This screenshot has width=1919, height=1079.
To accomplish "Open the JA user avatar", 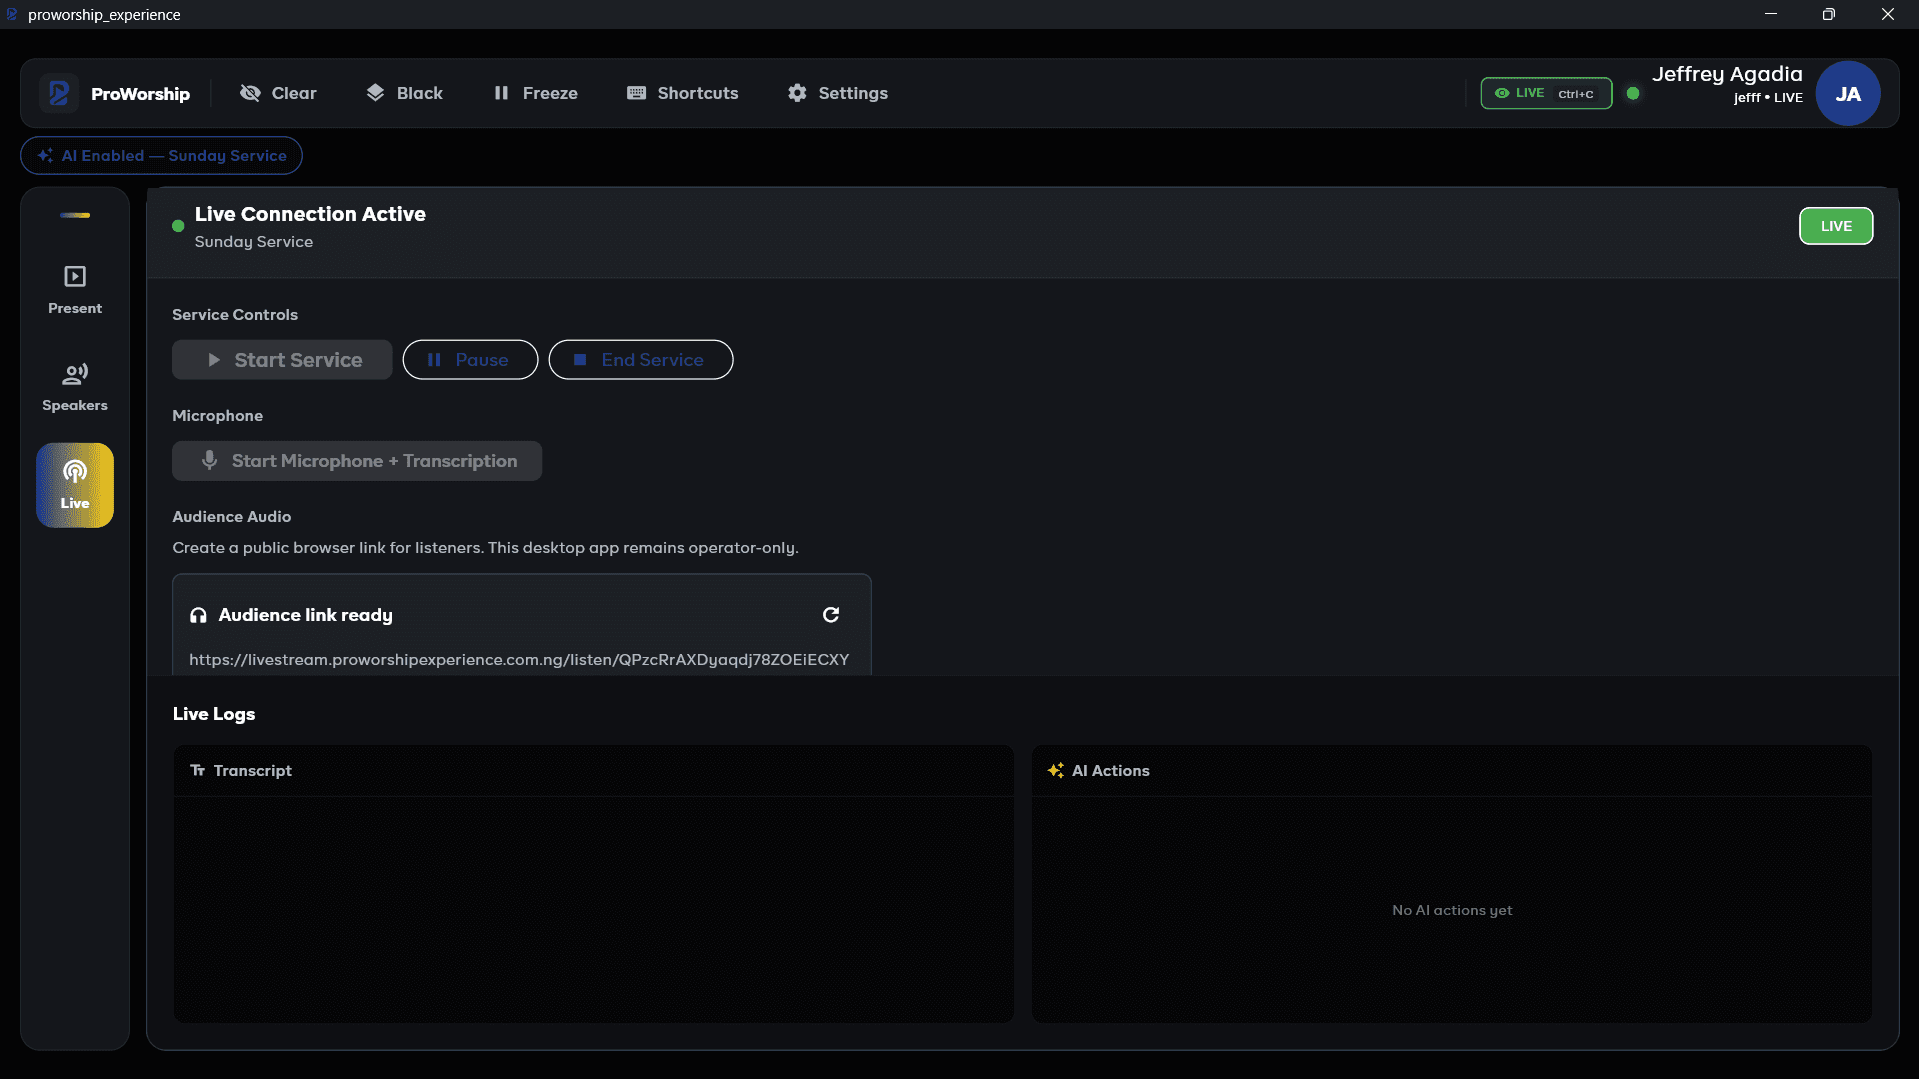I will point(1847,93).
